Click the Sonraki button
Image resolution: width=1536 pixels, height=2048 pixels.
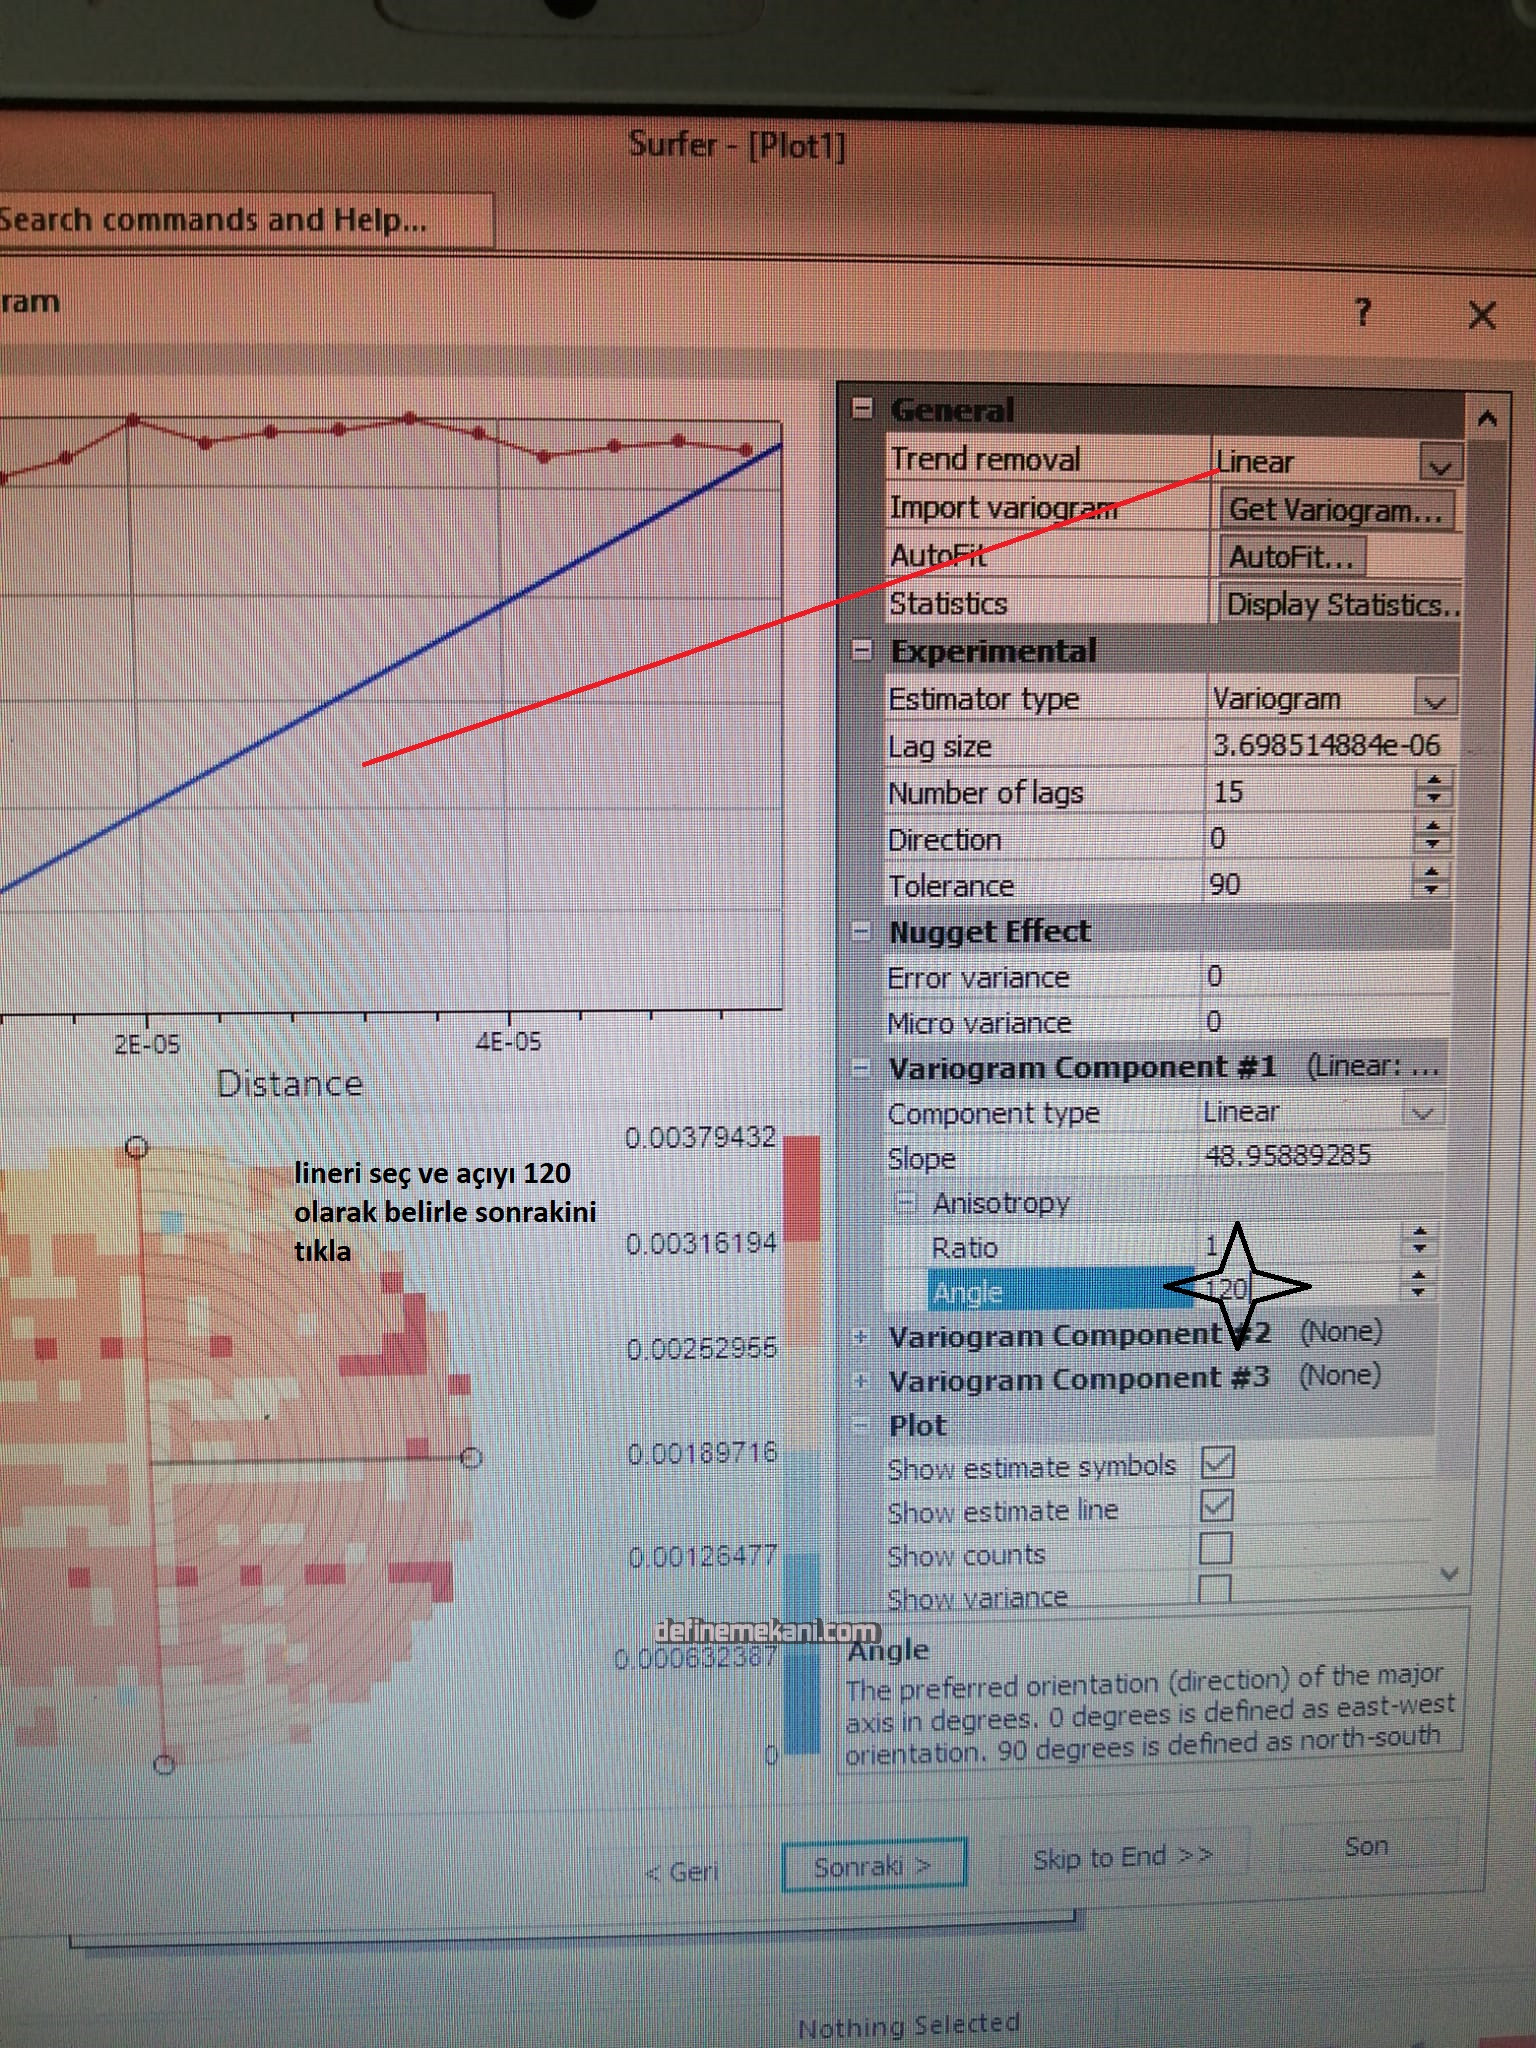tap(873, 1866)
